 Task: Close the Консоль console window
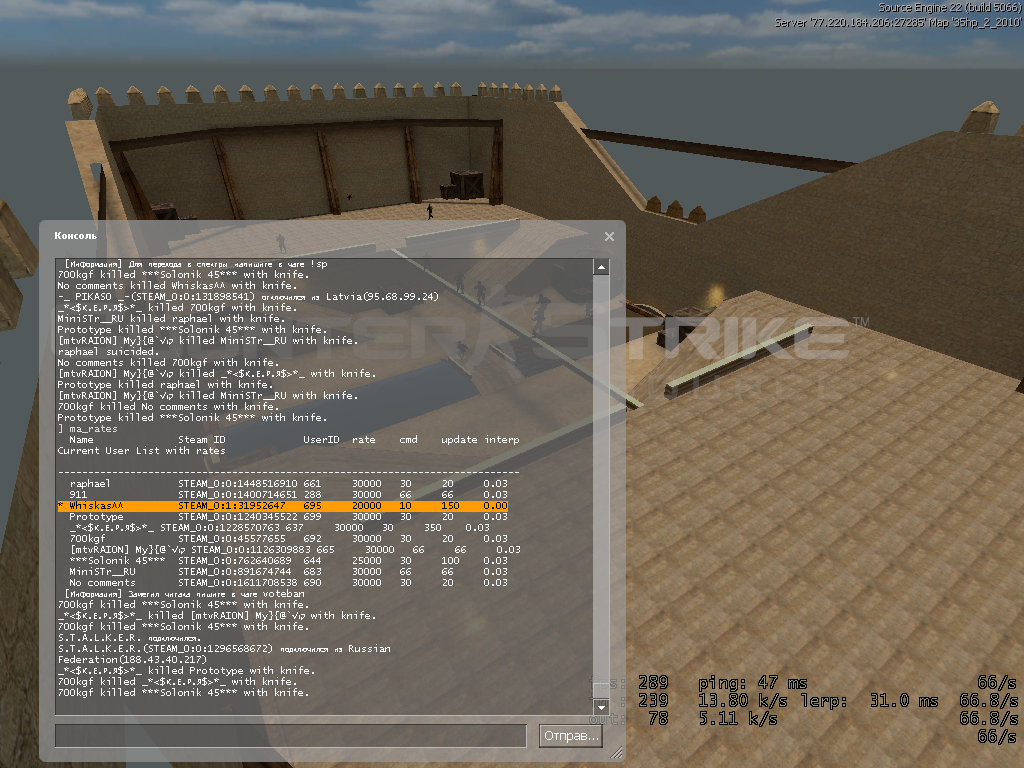(609, 236)
